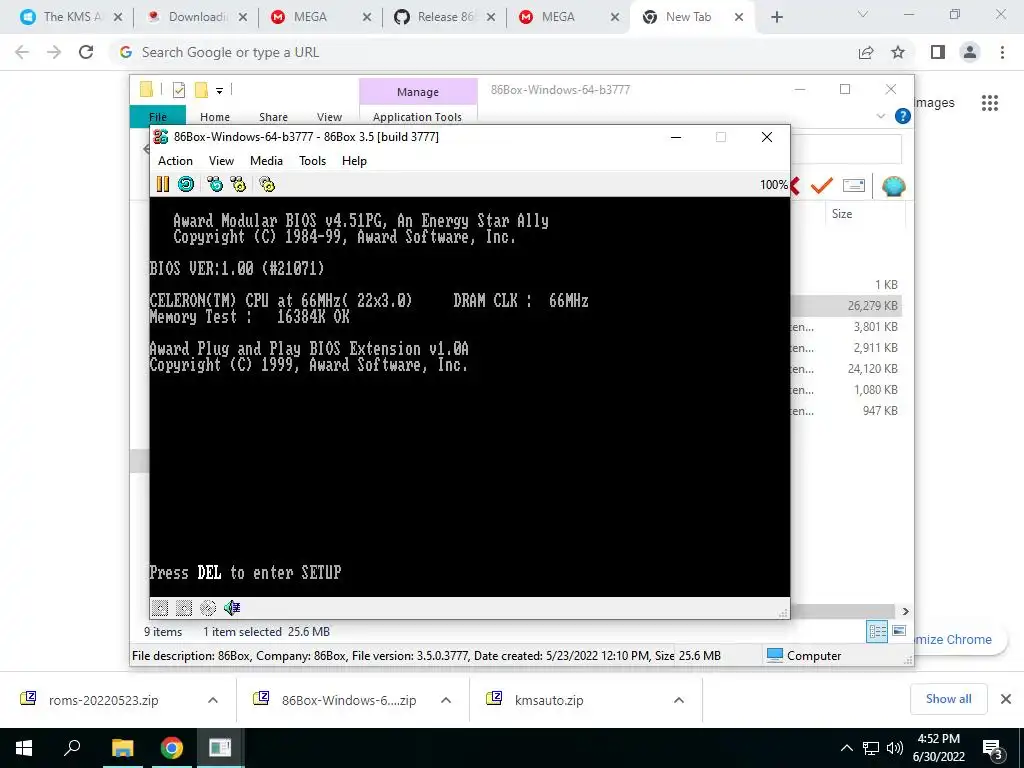Viewport: 1024px width, 768px height.
Task: Click the Images link on New Tab
Action: 935,103
